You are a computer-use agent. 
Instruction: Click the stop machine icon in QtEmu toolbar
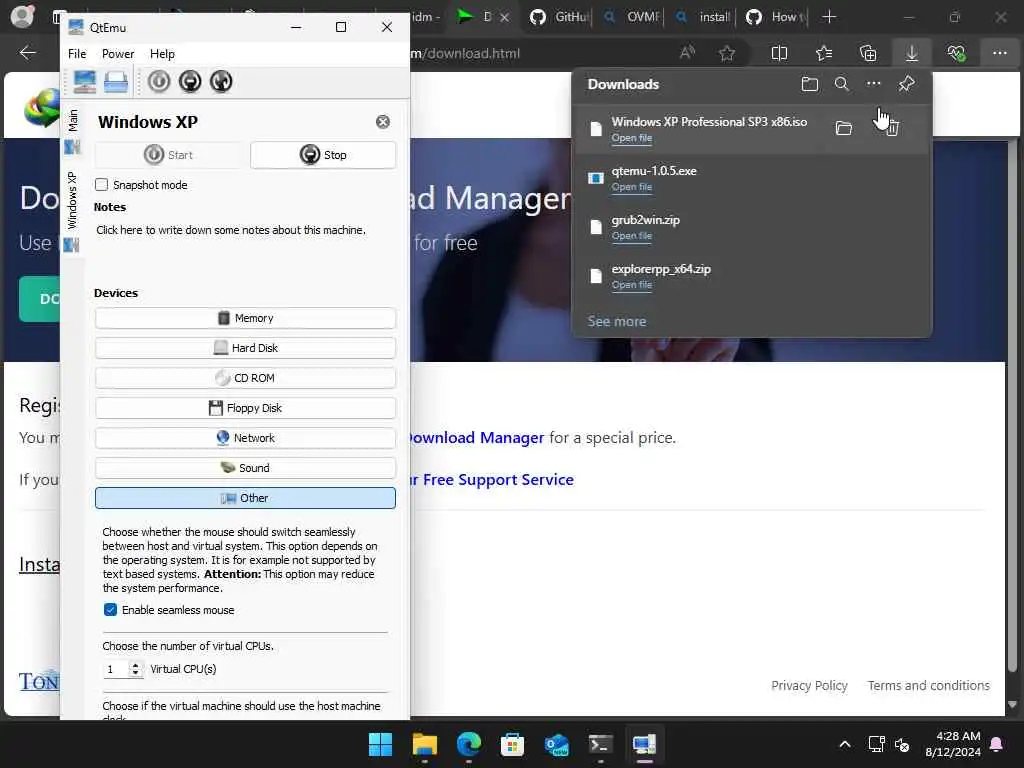[190, 82]
